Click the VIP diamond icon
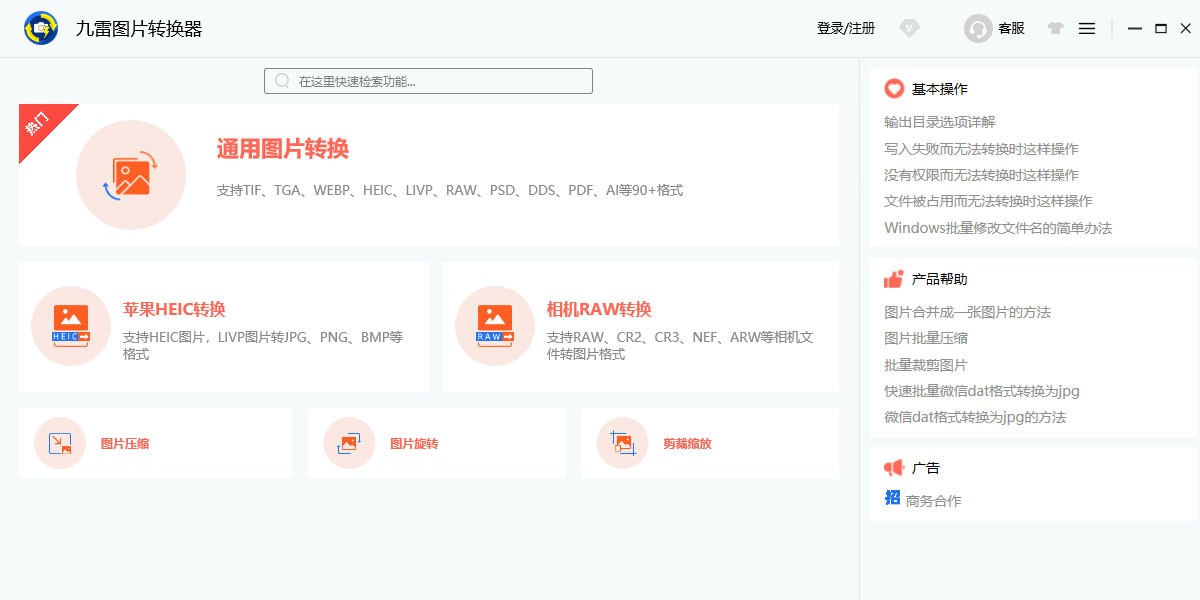This screenshot has width=1200, height=600. [x=909, y=29]
